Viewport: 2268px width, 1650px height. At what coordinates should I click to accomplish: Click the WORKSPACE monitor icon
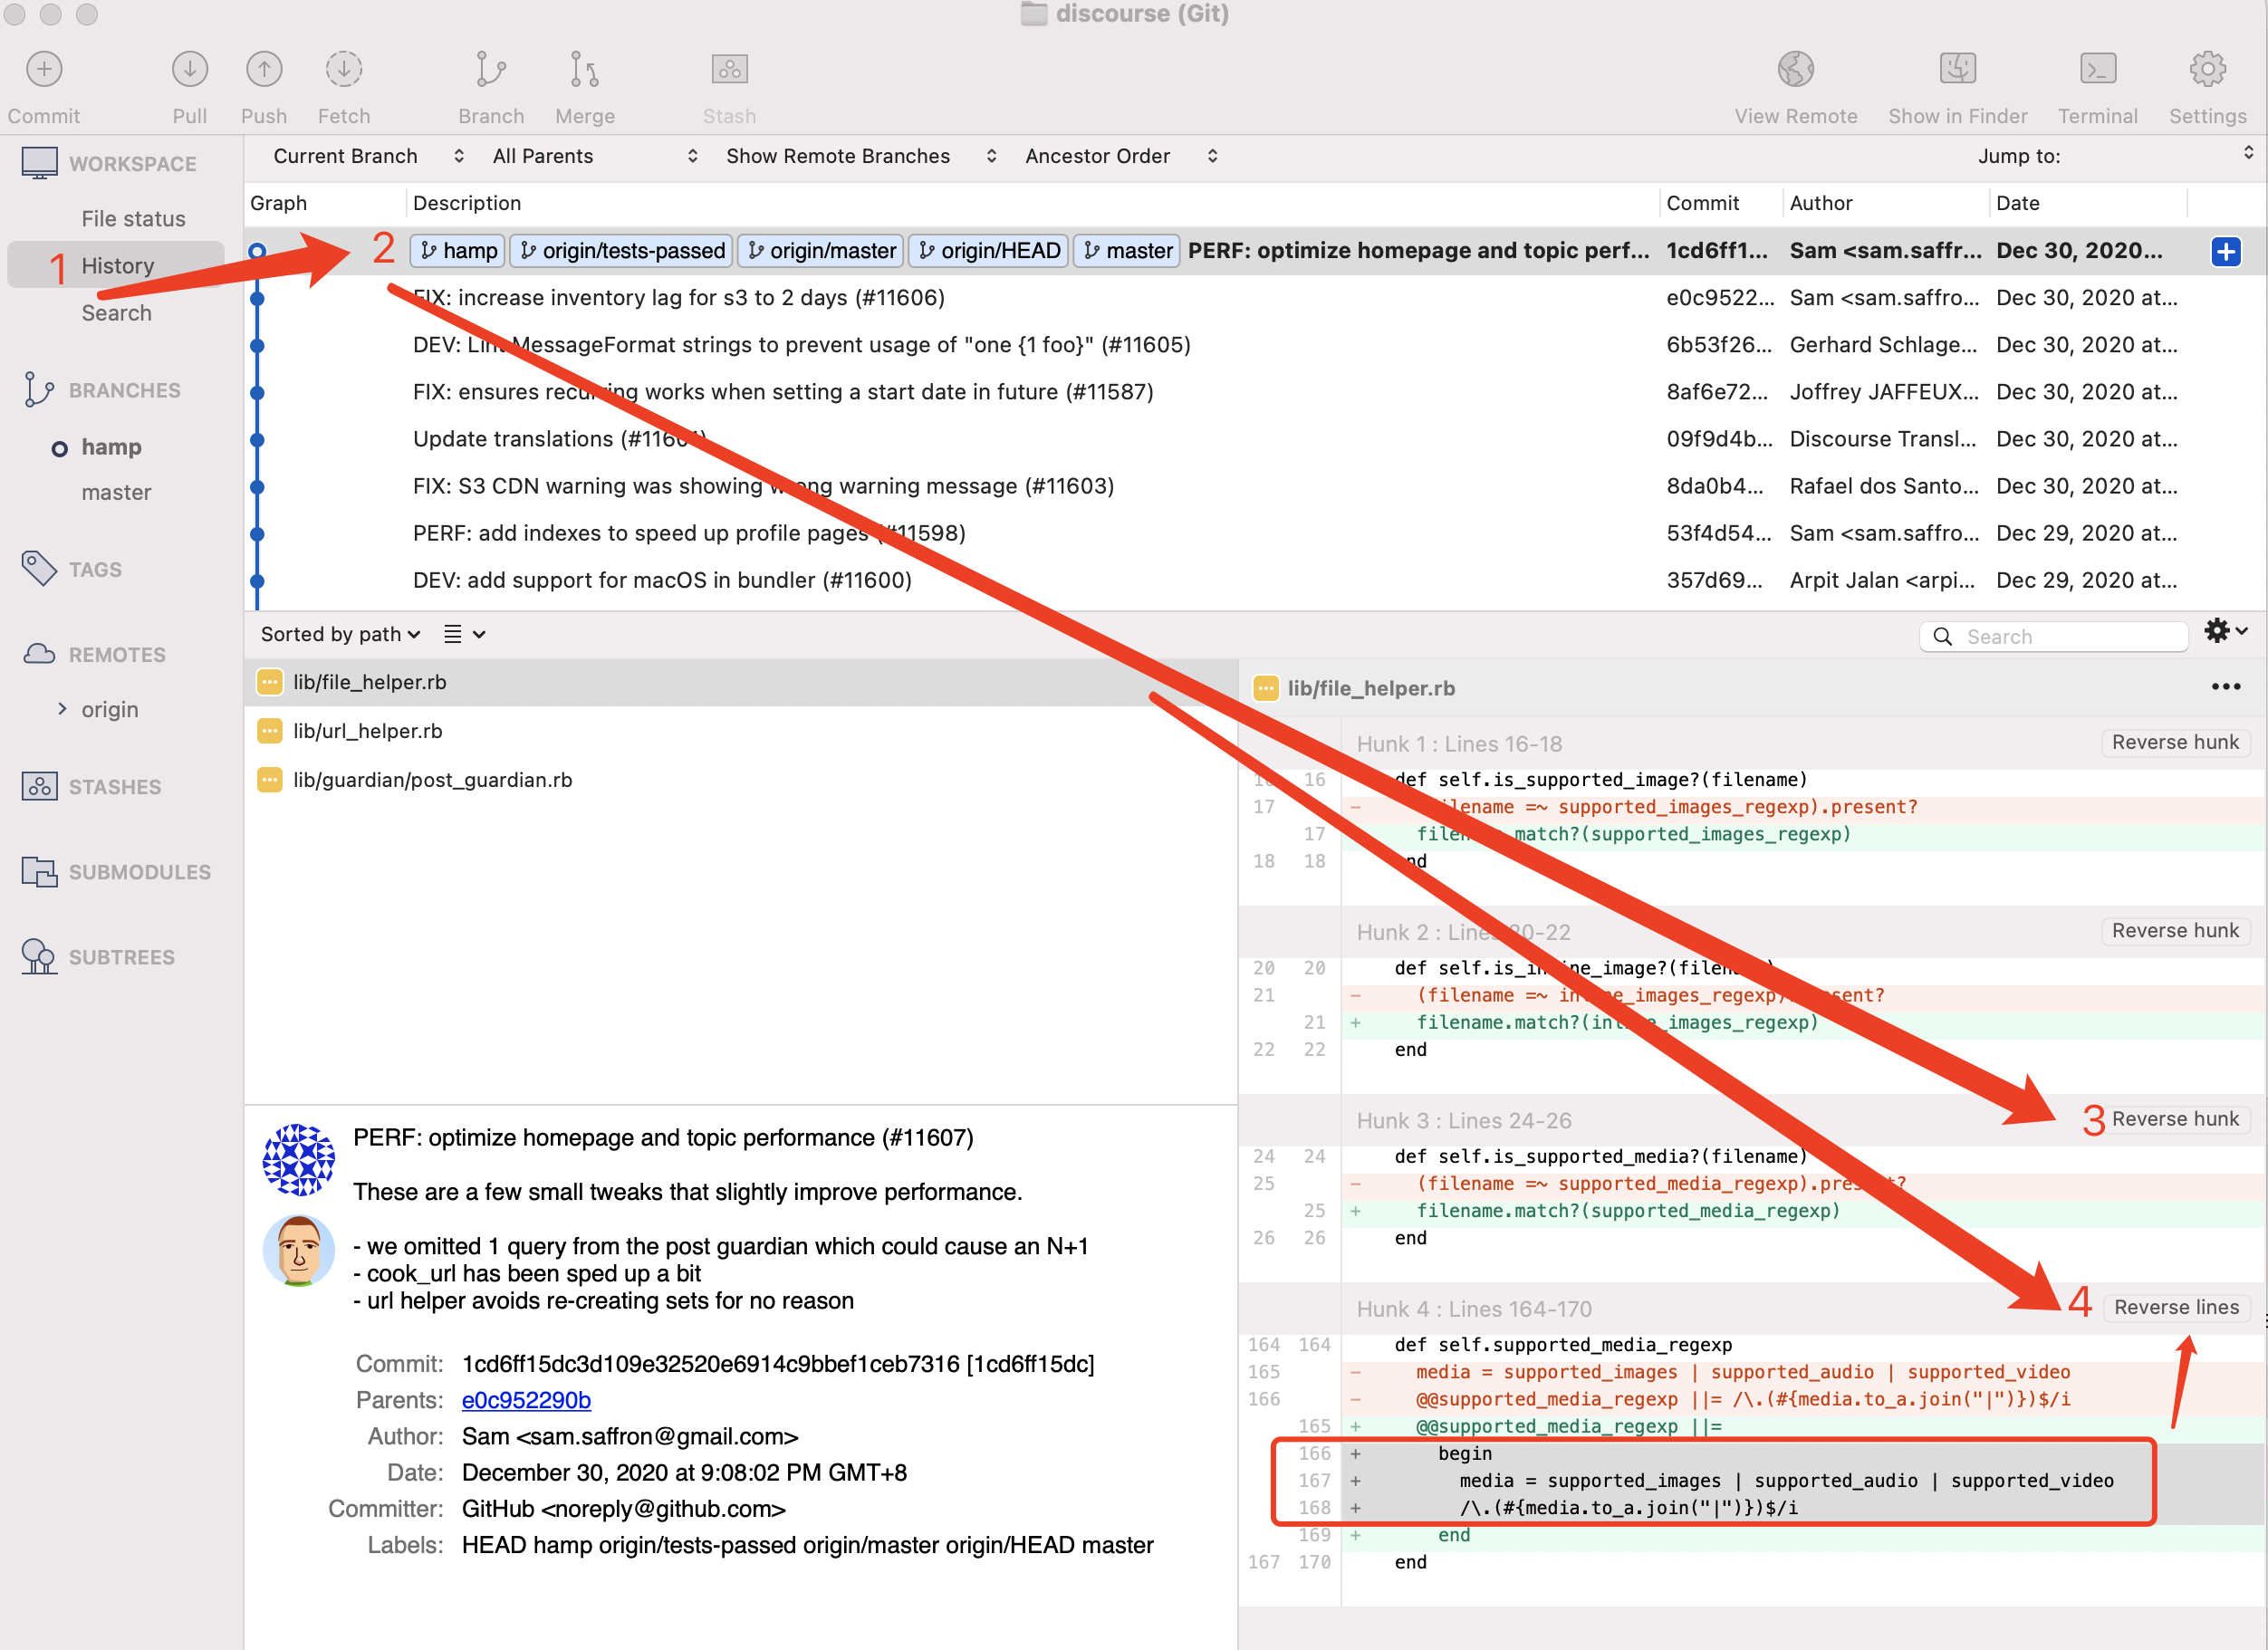[x=39, y=163]
